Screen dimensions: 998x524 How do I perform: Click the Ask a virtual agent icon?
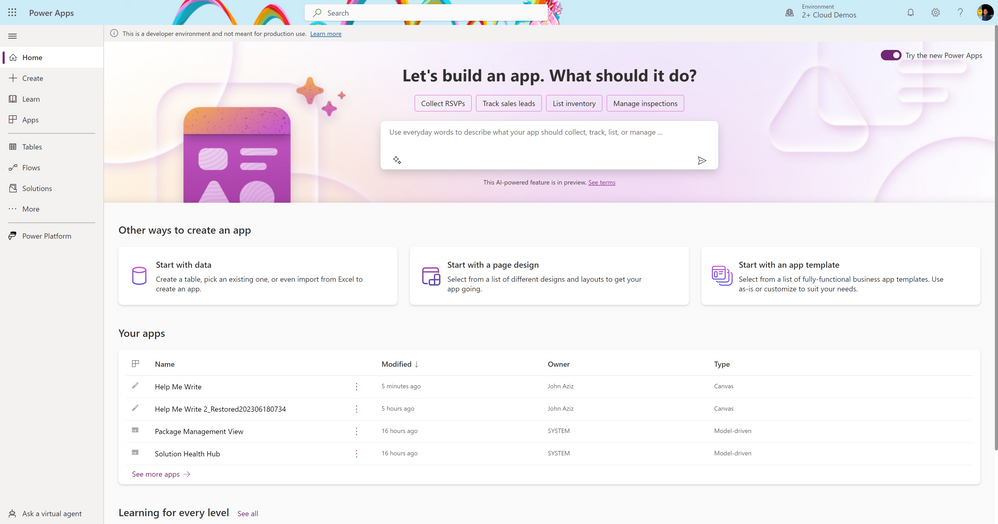[12, 513]
